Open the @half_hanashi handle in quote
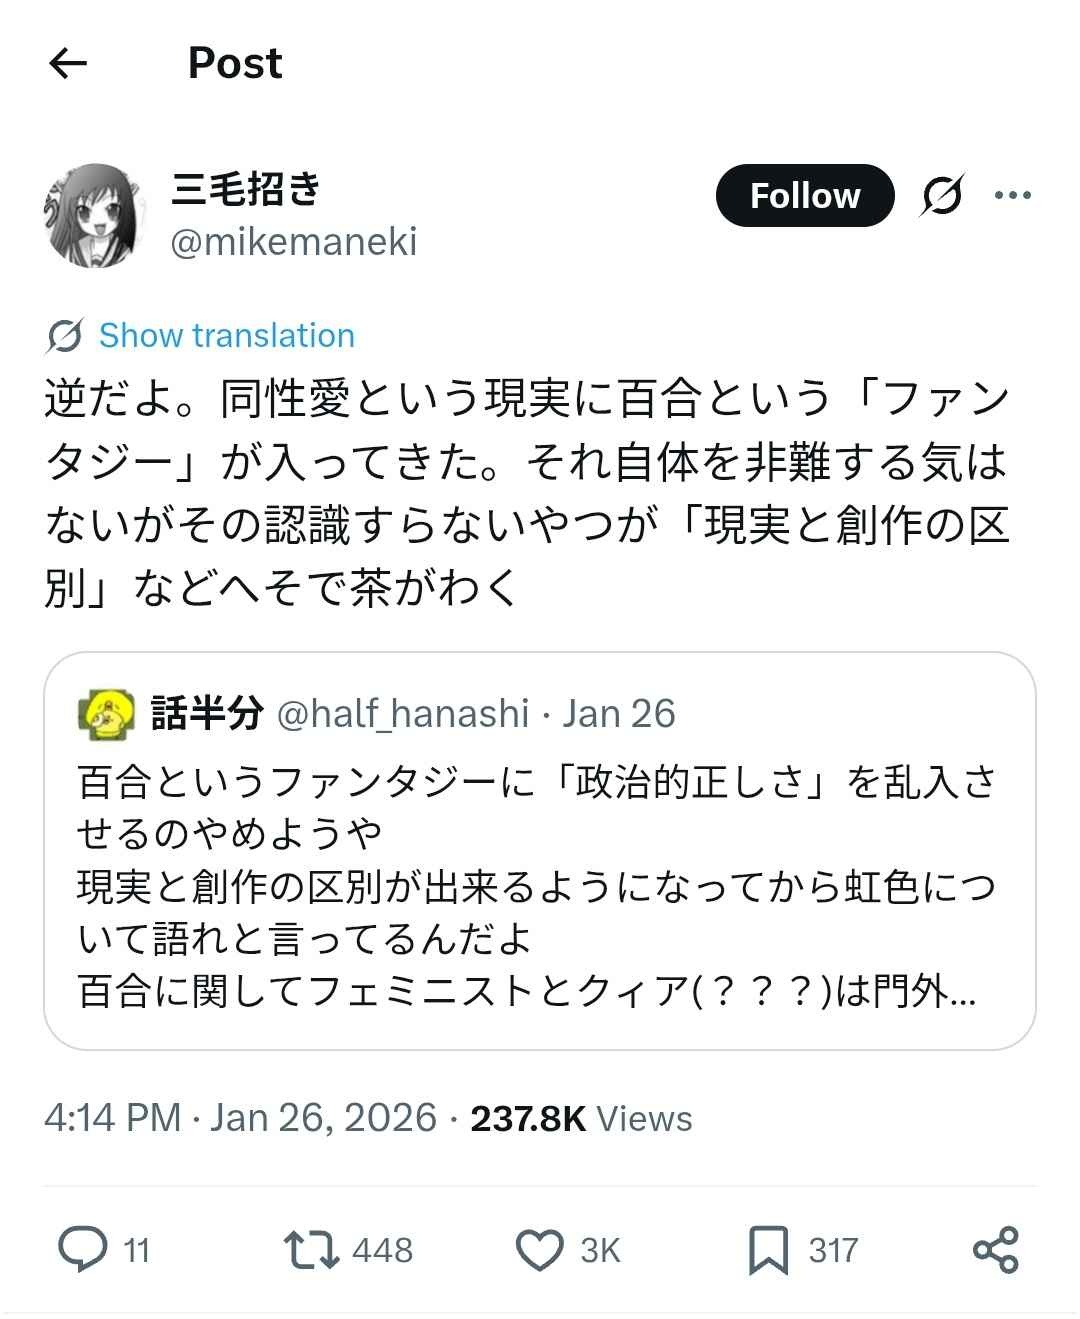 pyautogui.click(x=402, y=714)
